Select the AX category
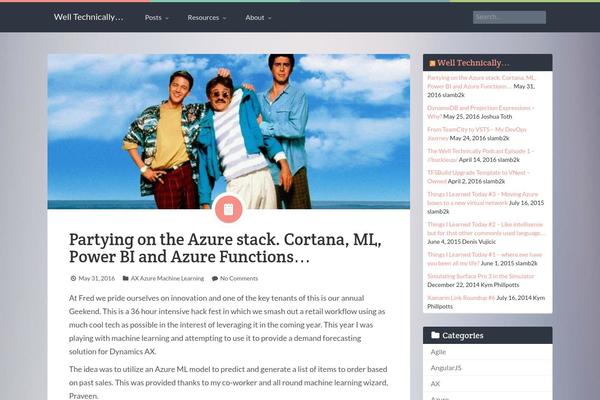The image size is (600, 400). click(x=435, y=384)
